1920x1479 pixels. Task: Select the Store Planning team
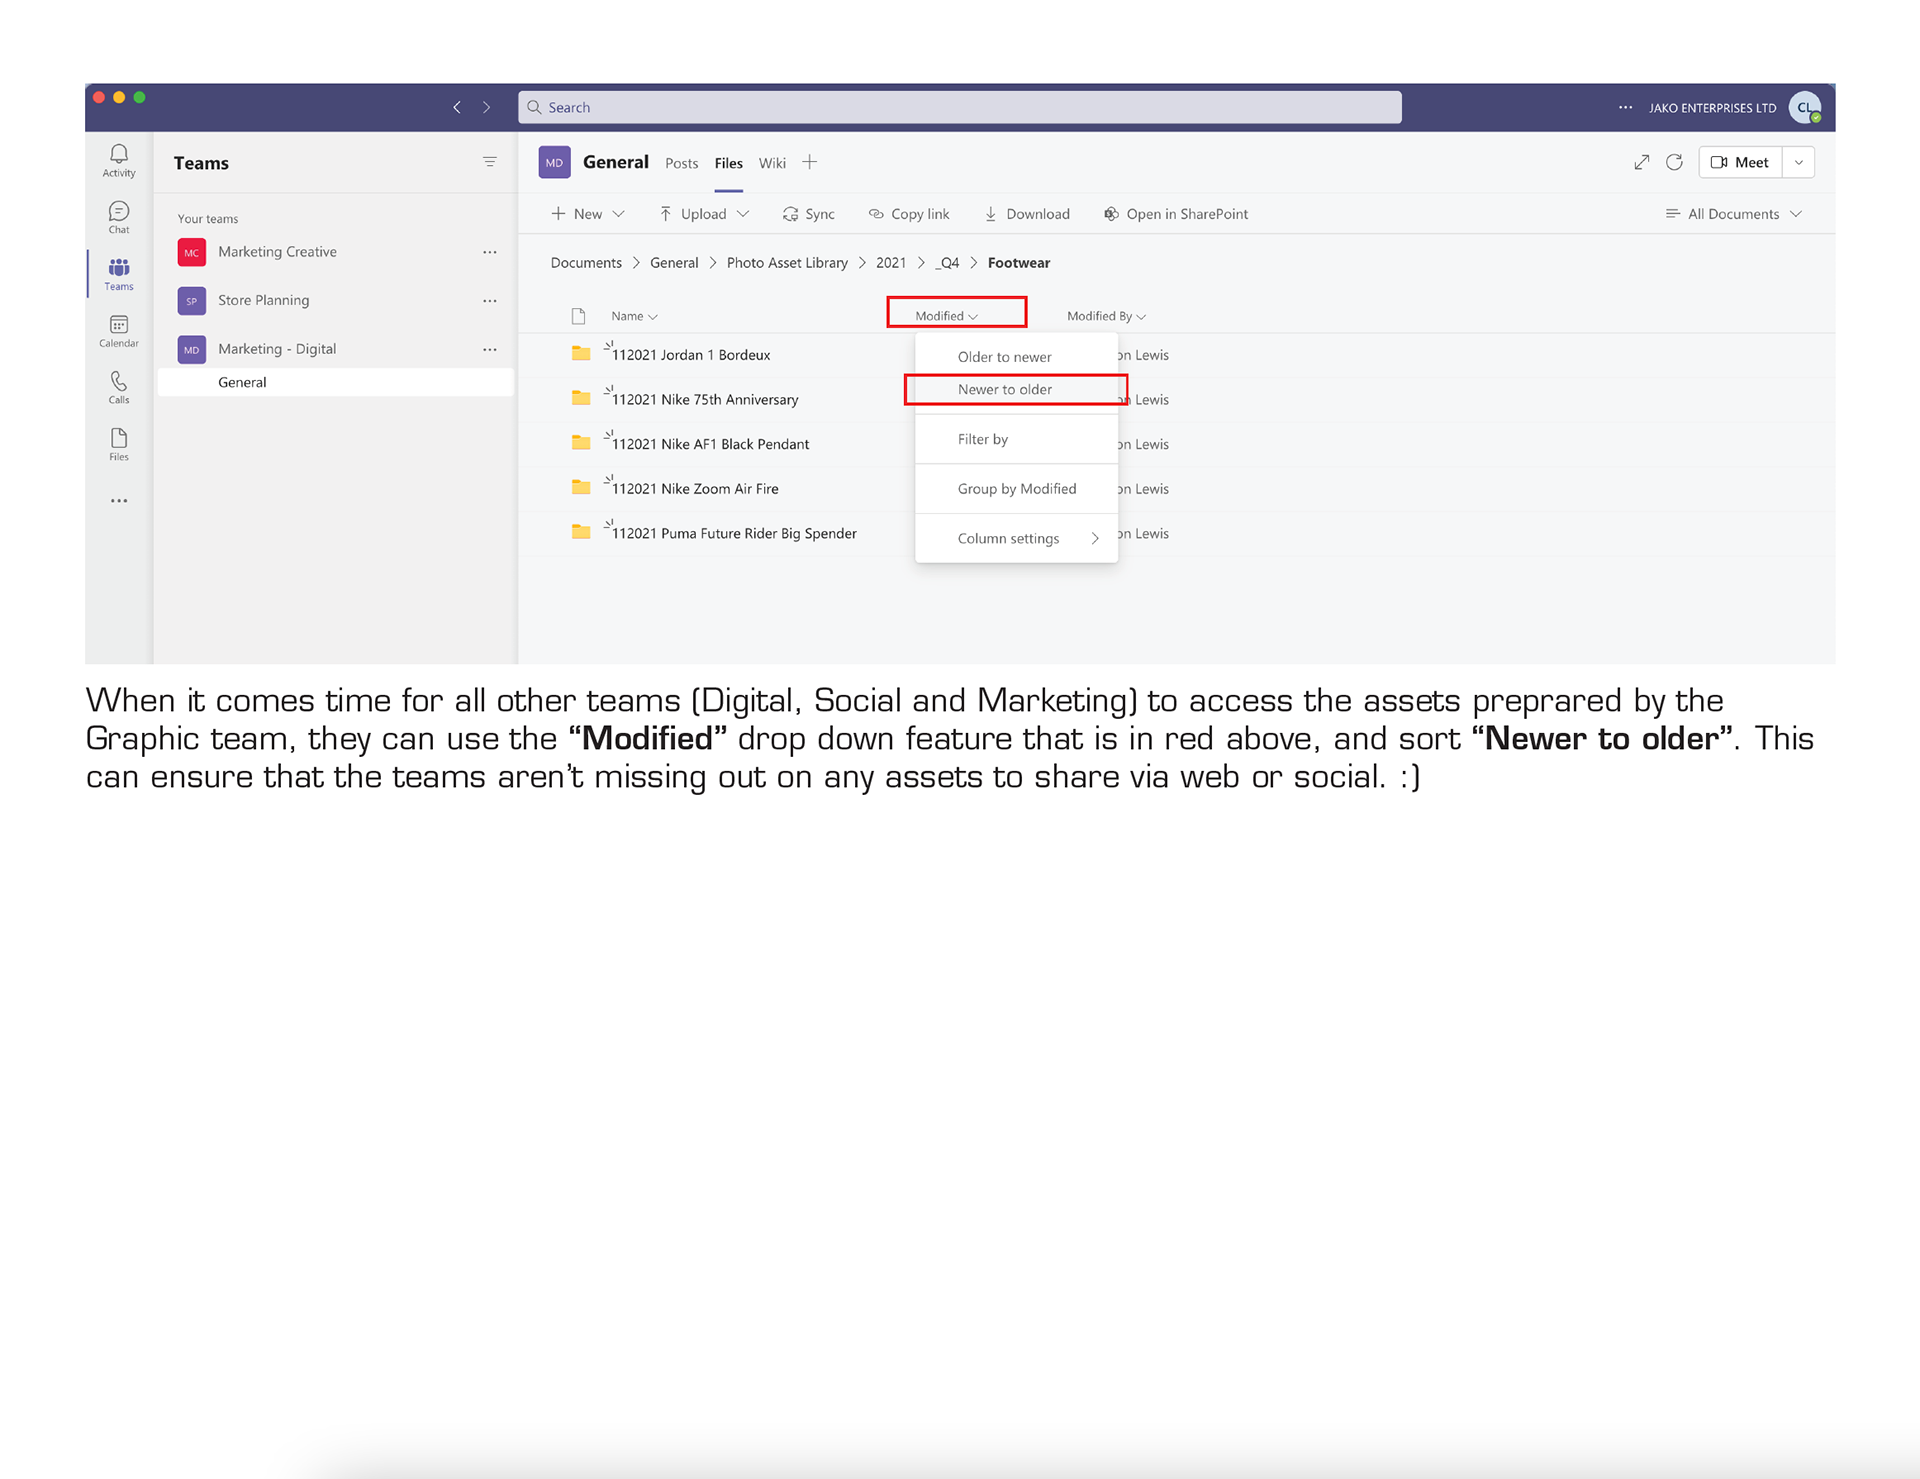pyautogui.click(x=264, y=300)
